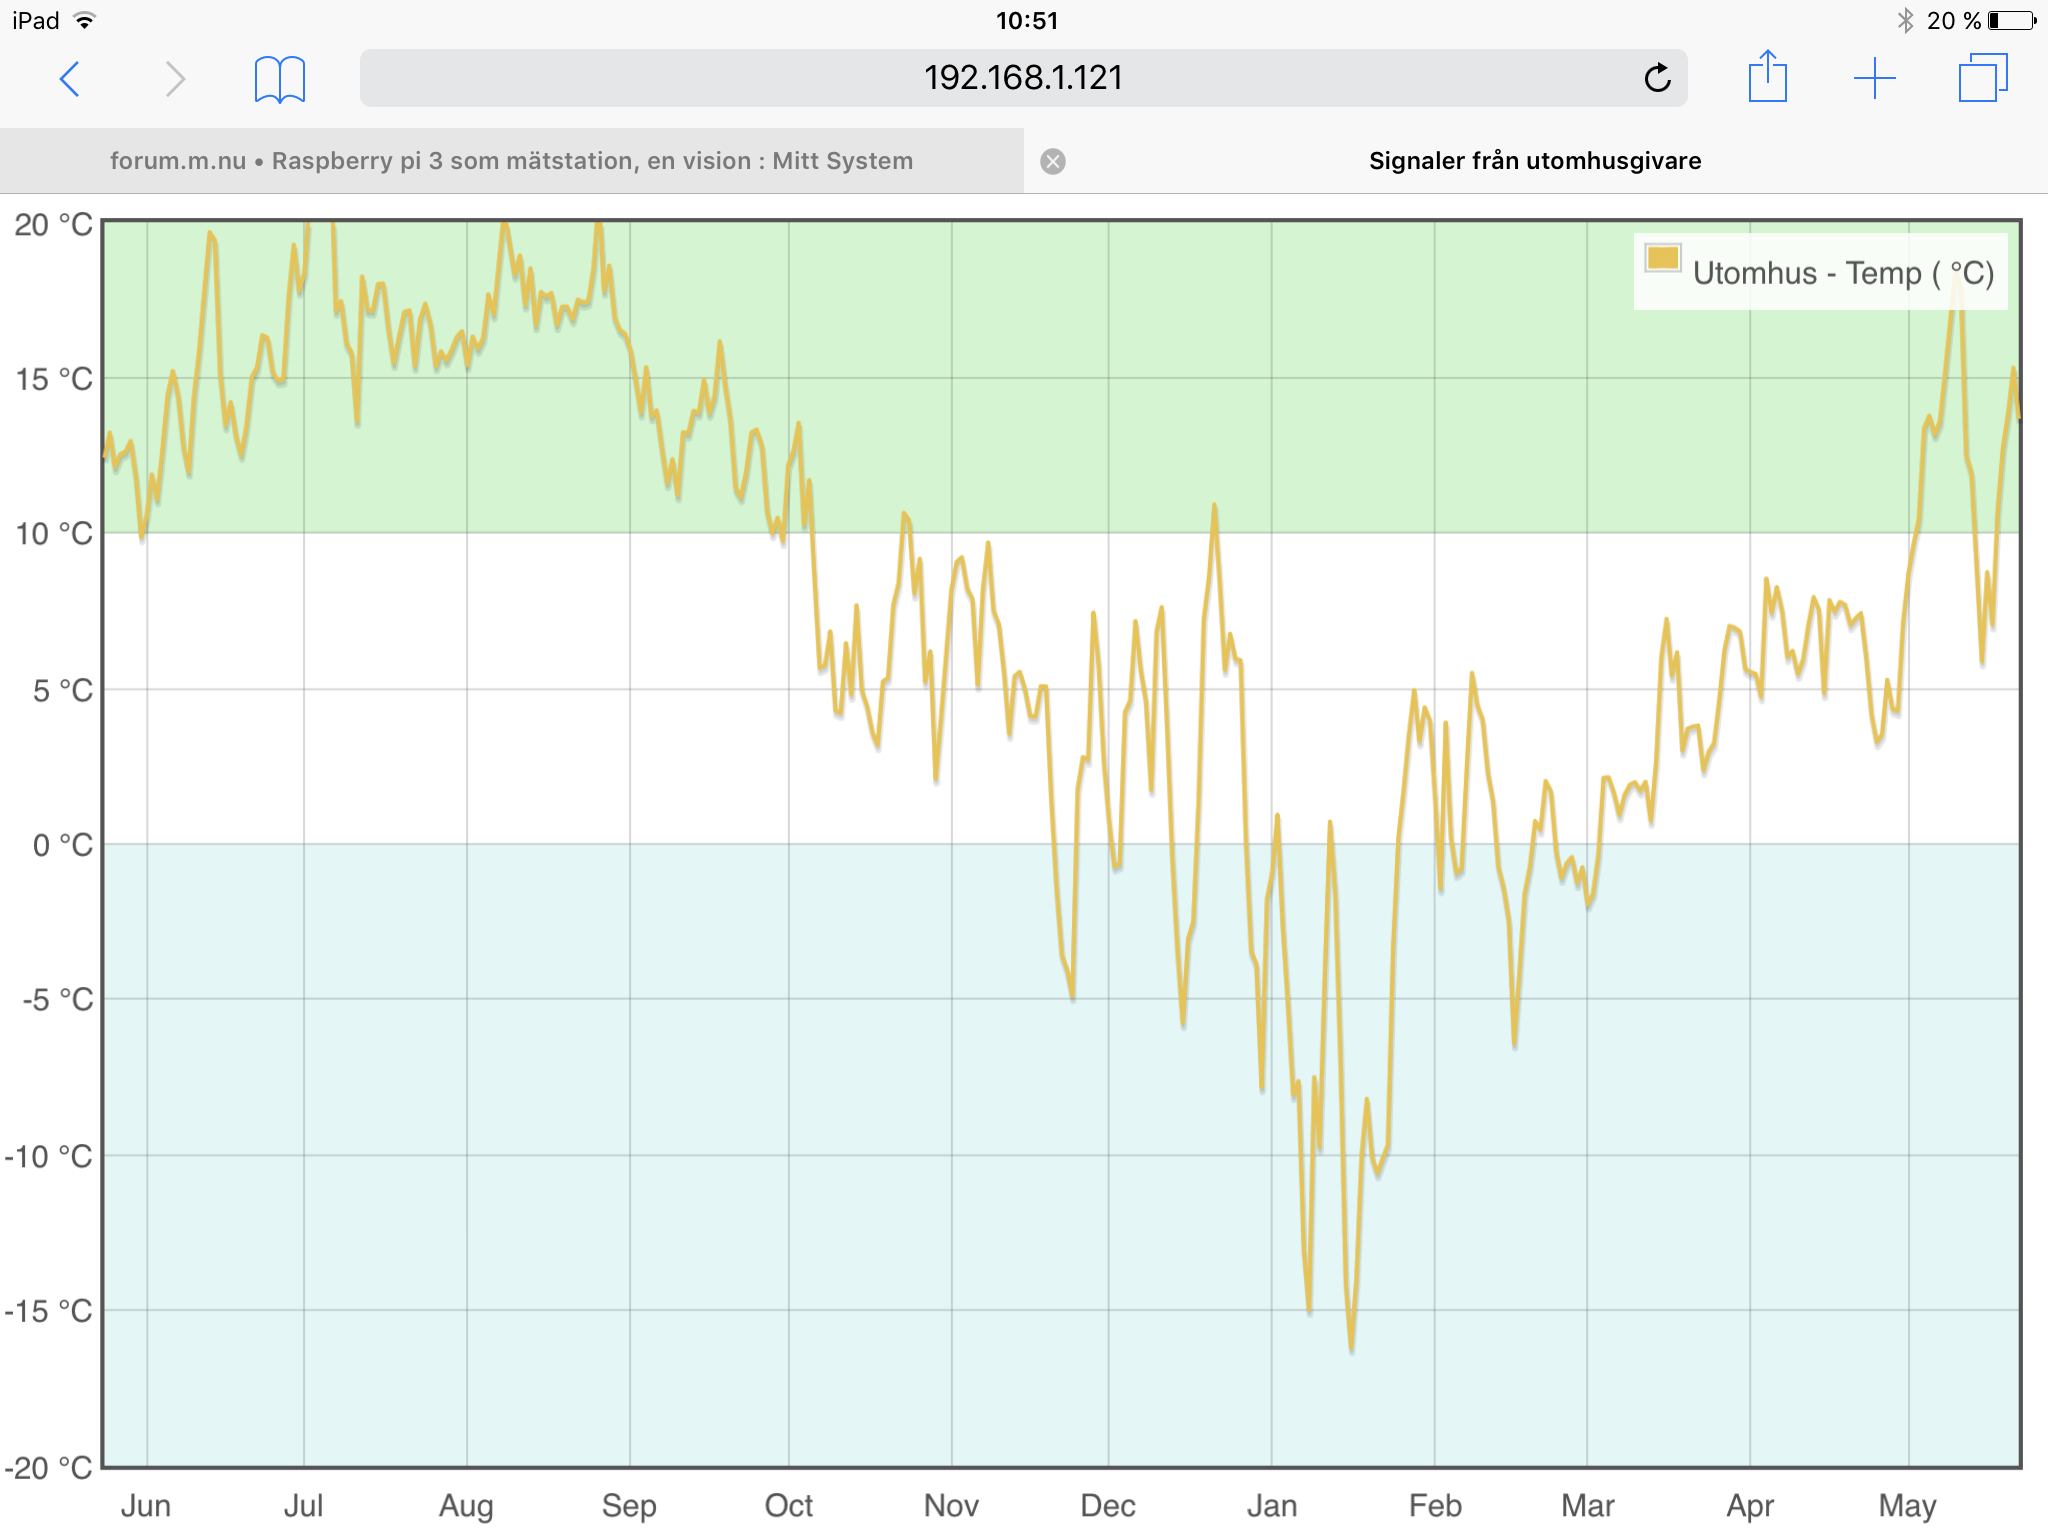
Task: Click the yellow Utomhus legend color swatch
Action: (1662, 259)
